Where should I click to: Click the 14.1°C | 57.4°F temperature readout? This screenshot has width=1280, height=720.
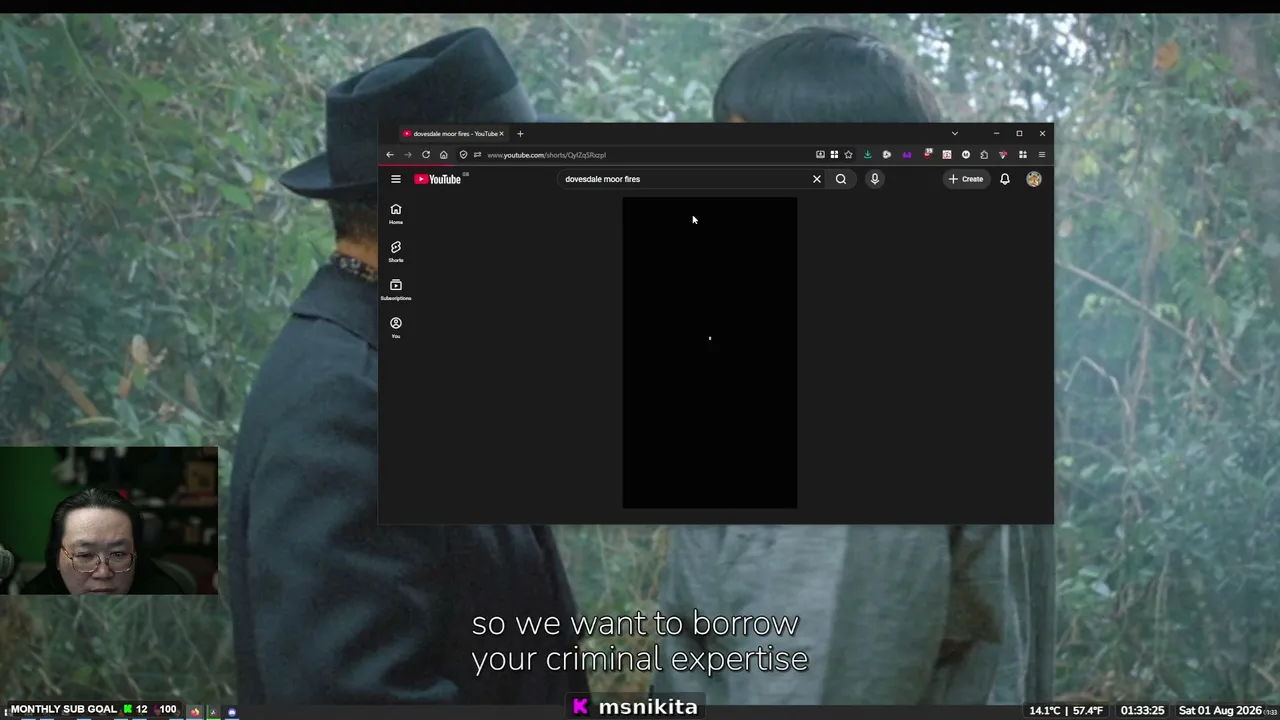point(1066,710)
